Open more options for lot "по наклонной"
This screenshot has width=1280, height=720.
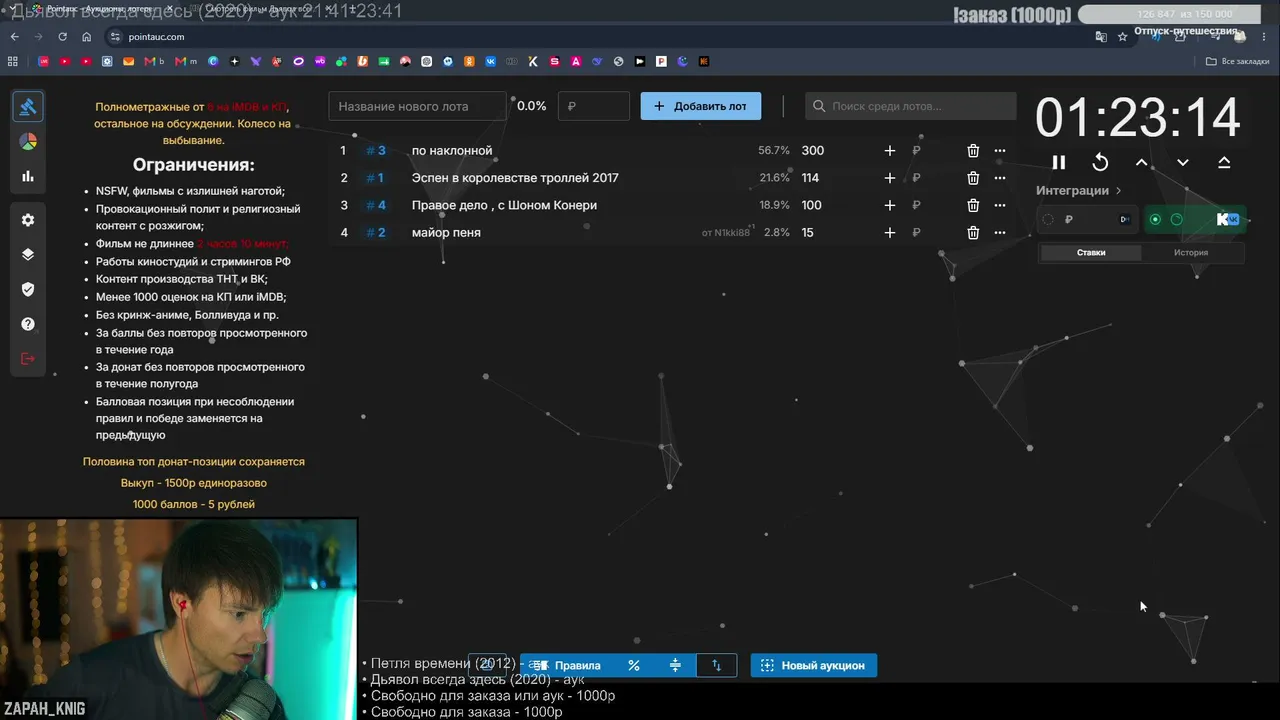tap(1000, 151)
